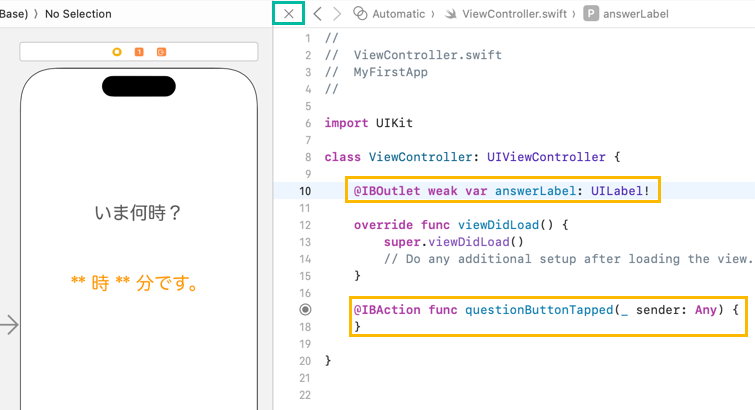755x410 pixels.
Task: Select the いま何時？ button on canvas
Action: point(139,213)
